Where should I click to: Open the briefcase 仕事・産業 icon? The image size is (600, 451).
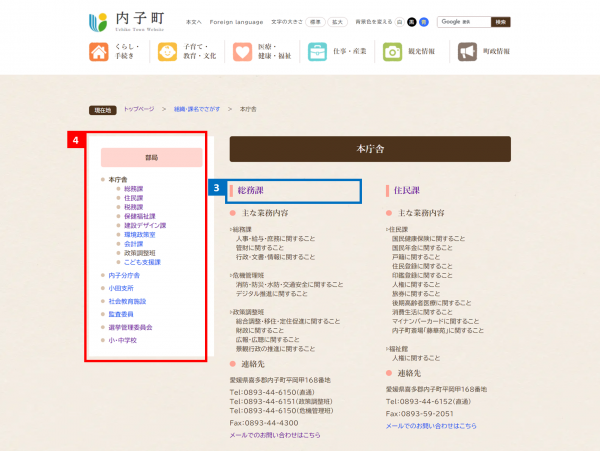318,52
